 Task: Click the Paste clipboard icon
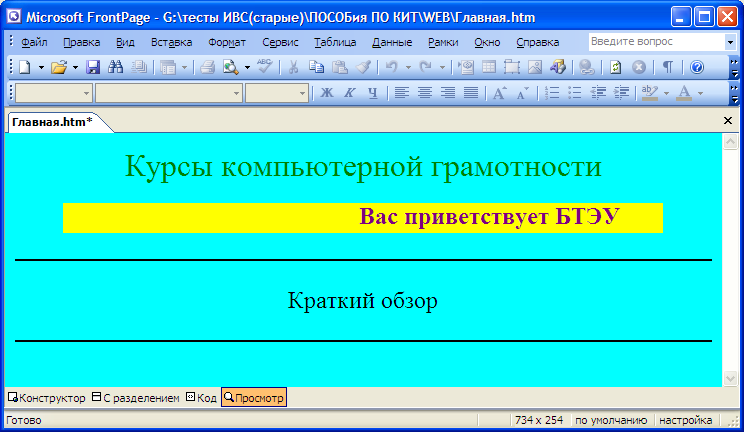tap(340, 67)
